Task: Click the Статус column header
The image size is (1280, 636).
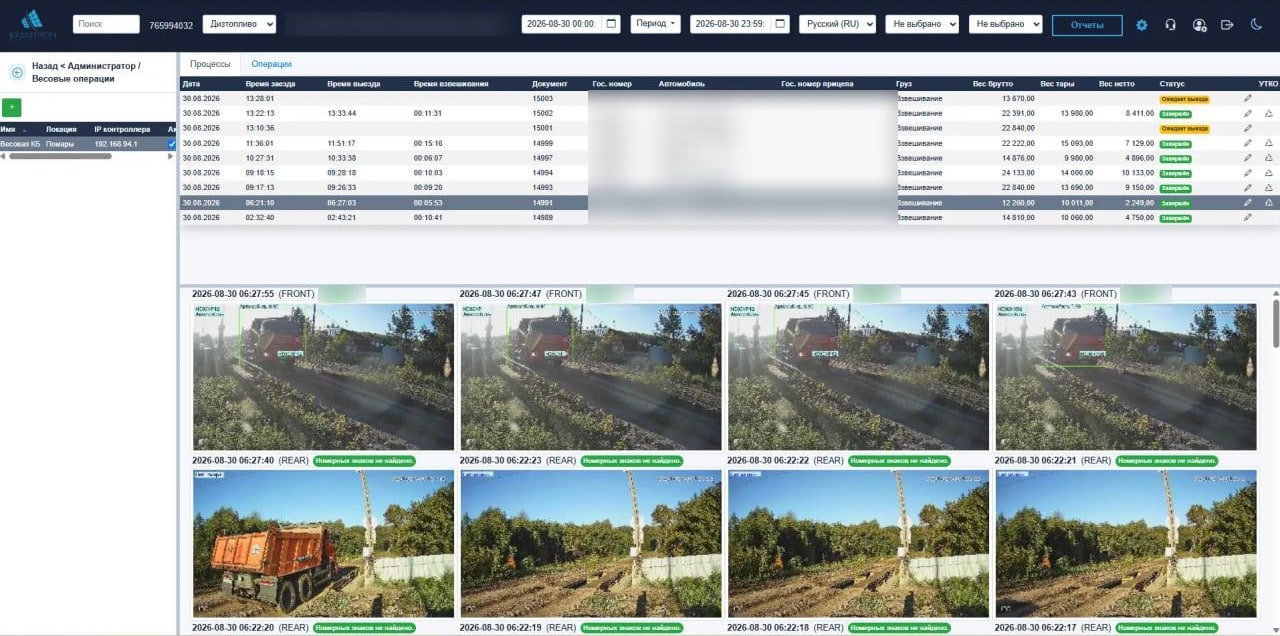Action: (x=1172, y=84)
